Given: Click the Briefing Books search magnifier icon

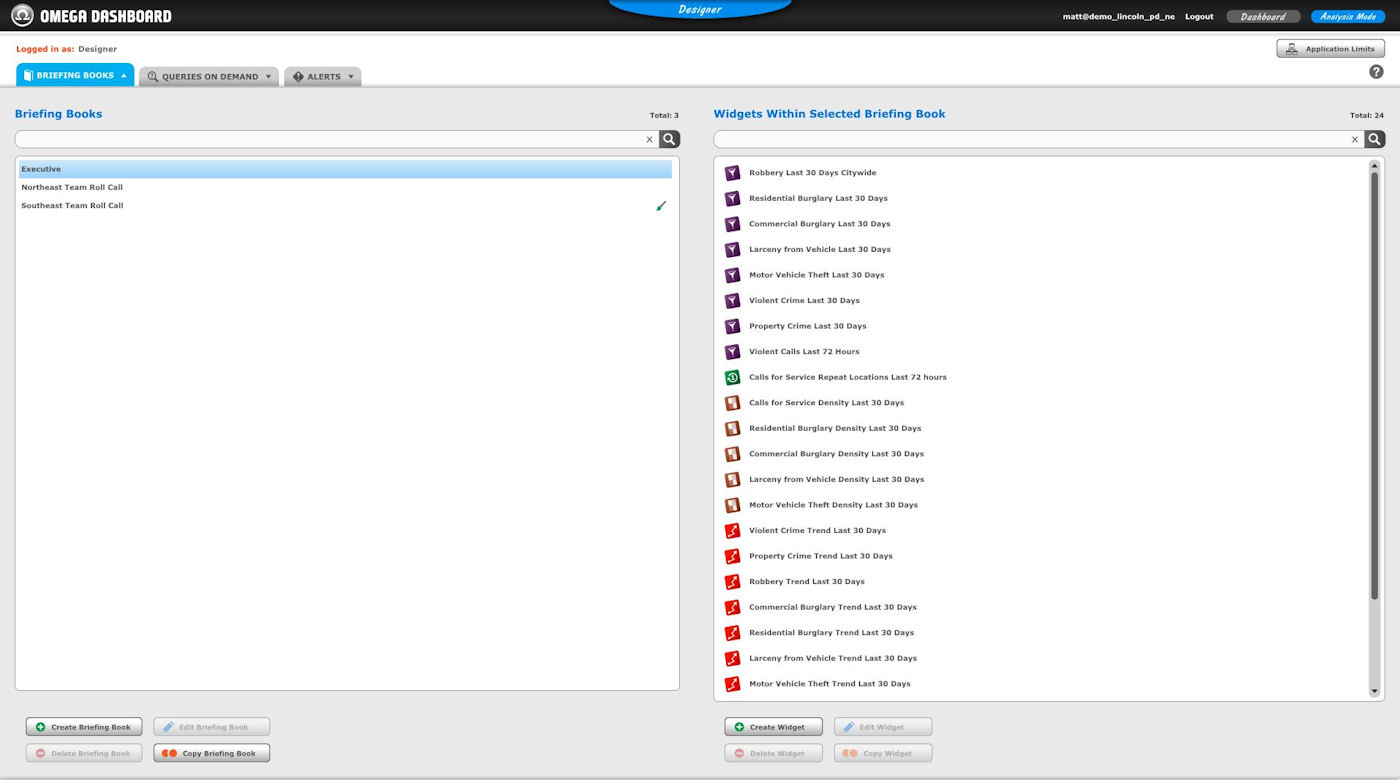Looking at the screenshot, I should pos(669,140).
